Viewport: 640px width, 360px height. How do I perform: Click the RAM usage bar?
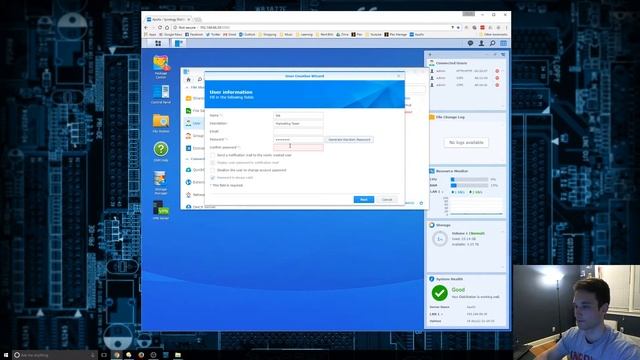[469, 185]
